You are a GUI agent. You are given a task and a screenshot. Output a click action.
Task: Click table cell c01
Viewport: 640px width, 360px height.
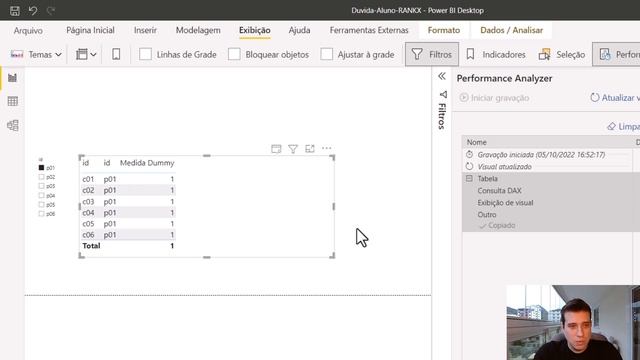[x=88, y=179]
